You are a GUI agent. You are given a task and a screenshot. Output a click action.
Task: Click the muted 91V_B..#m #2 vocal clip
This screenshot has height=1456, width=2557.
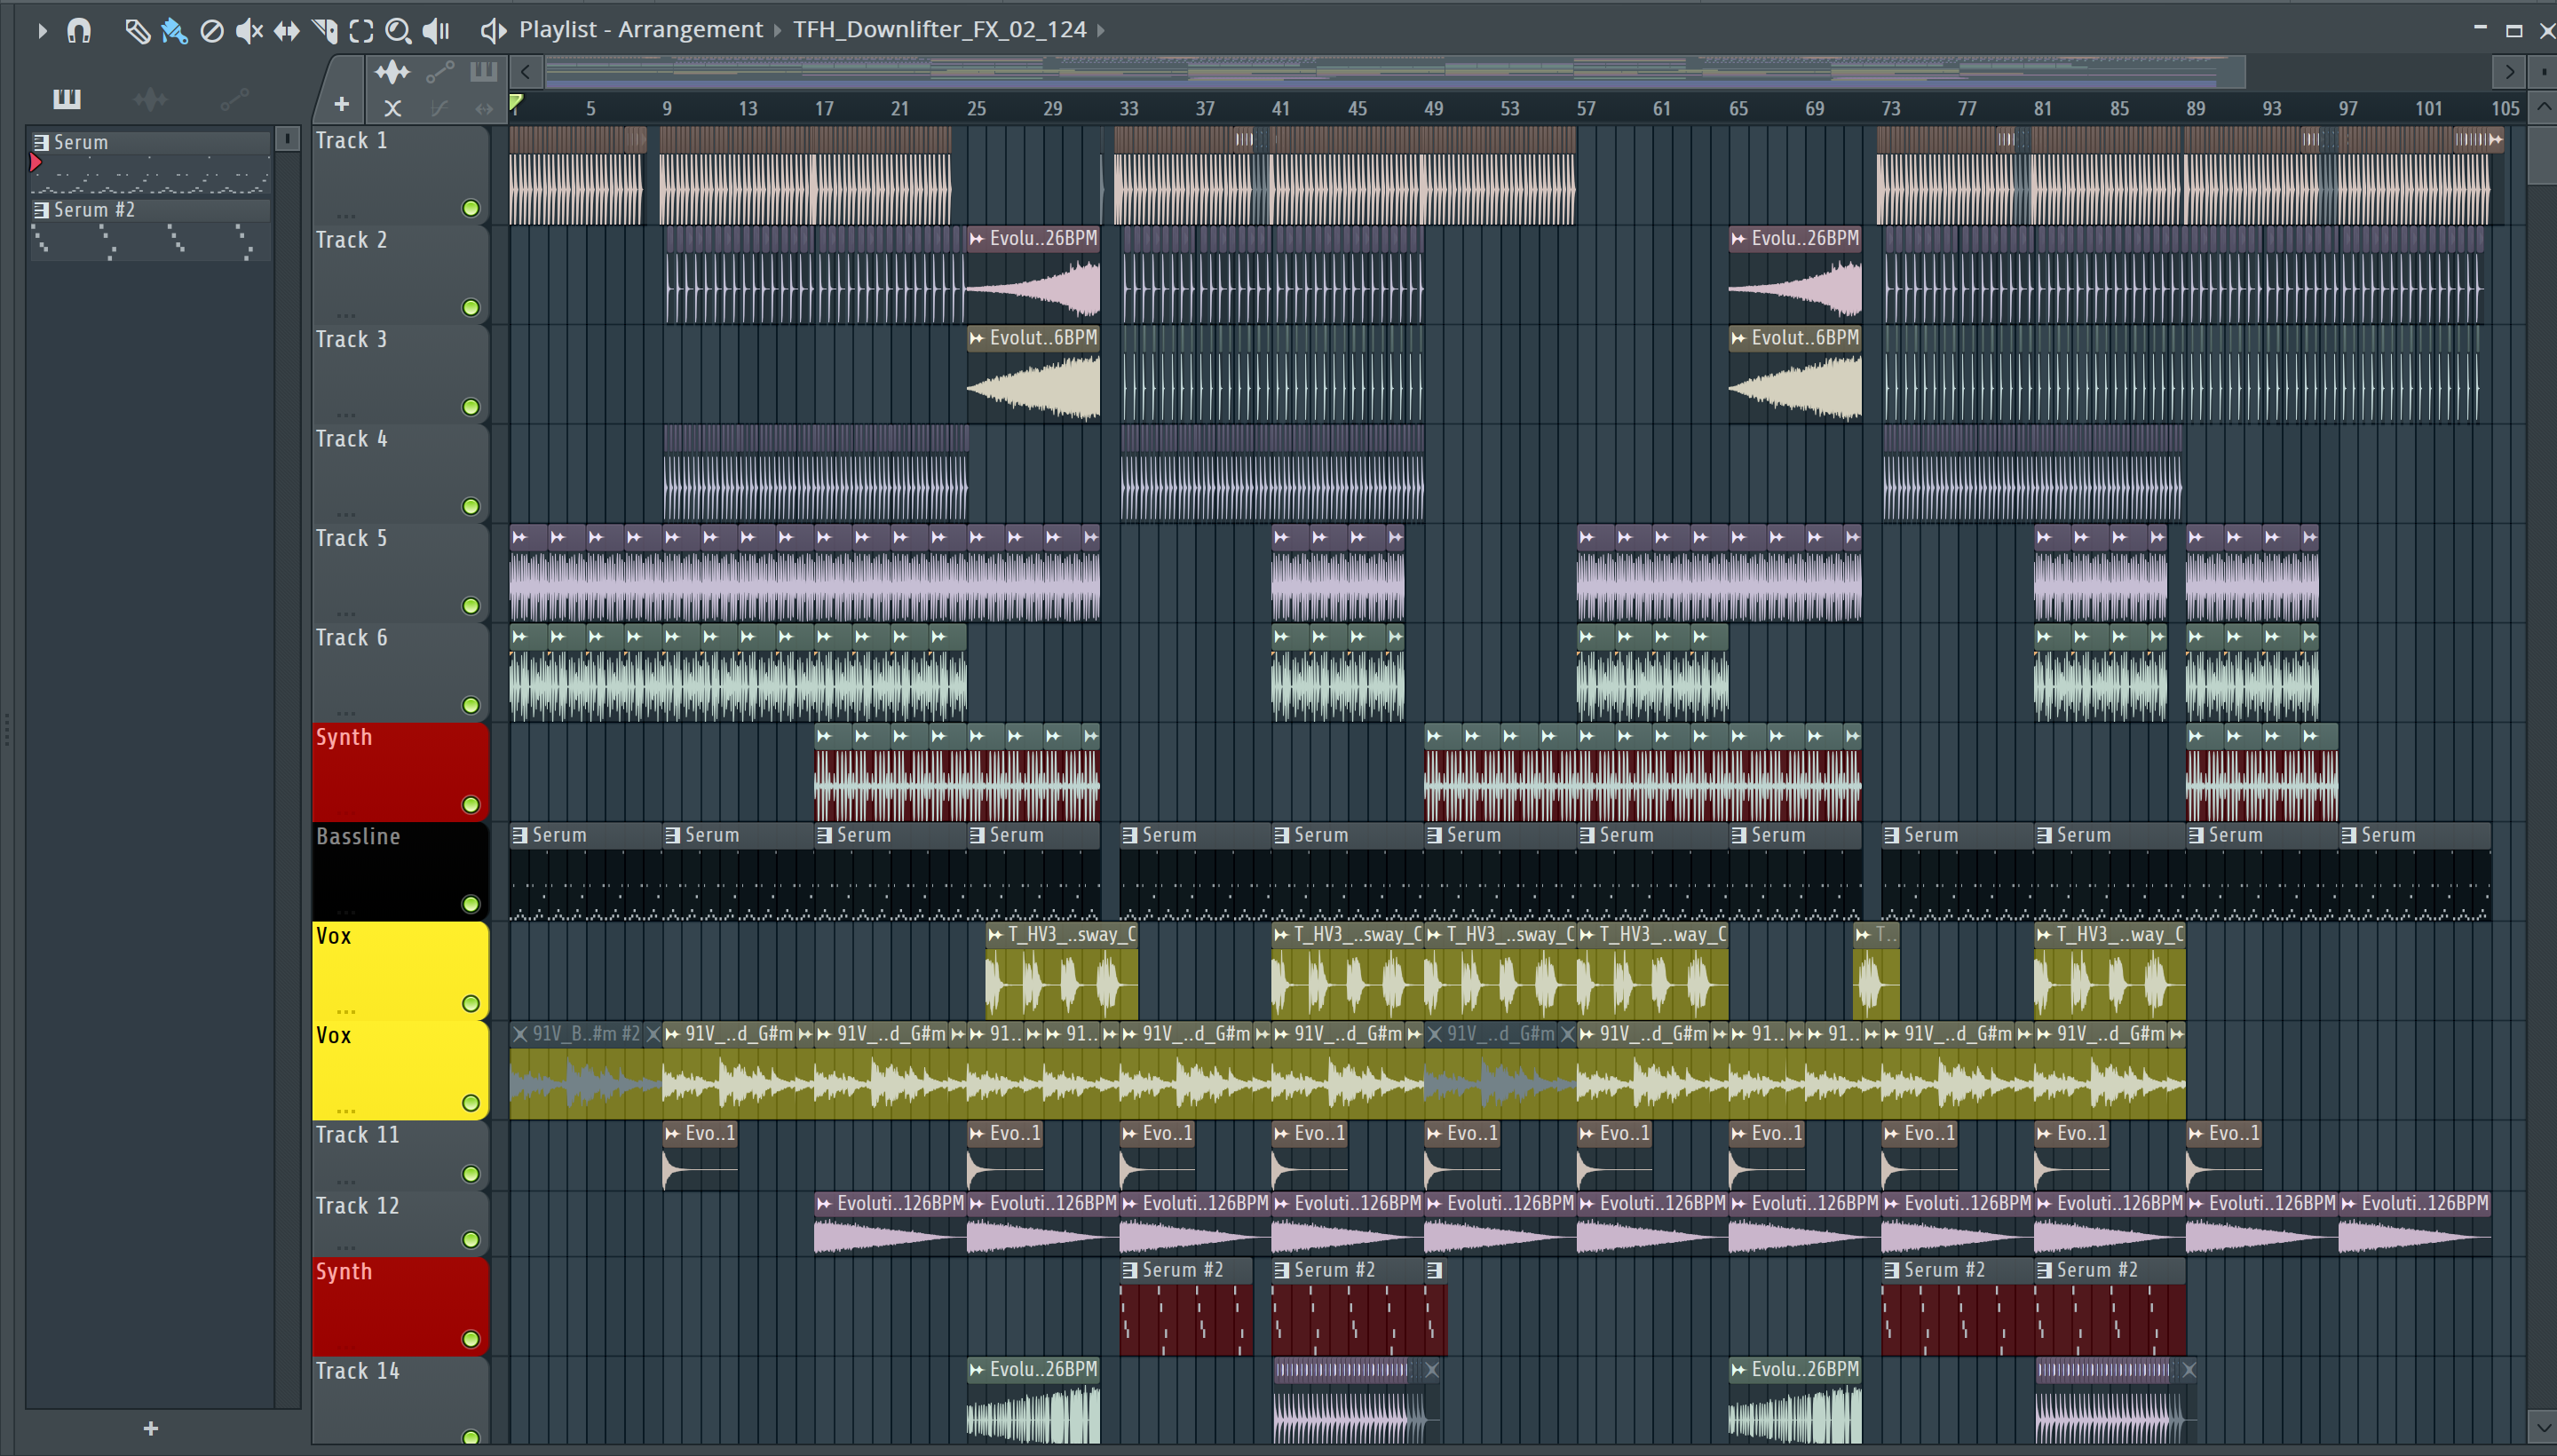(586, 1069)
